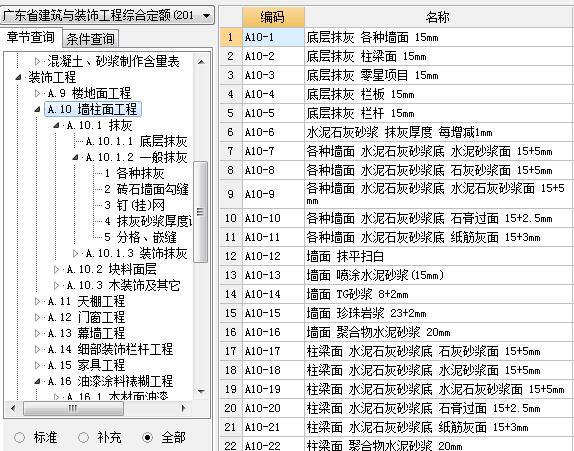This screenshot has width=574, height=451.
Task: Expand the A.10.2 块料面层 node
Action: 56,269
